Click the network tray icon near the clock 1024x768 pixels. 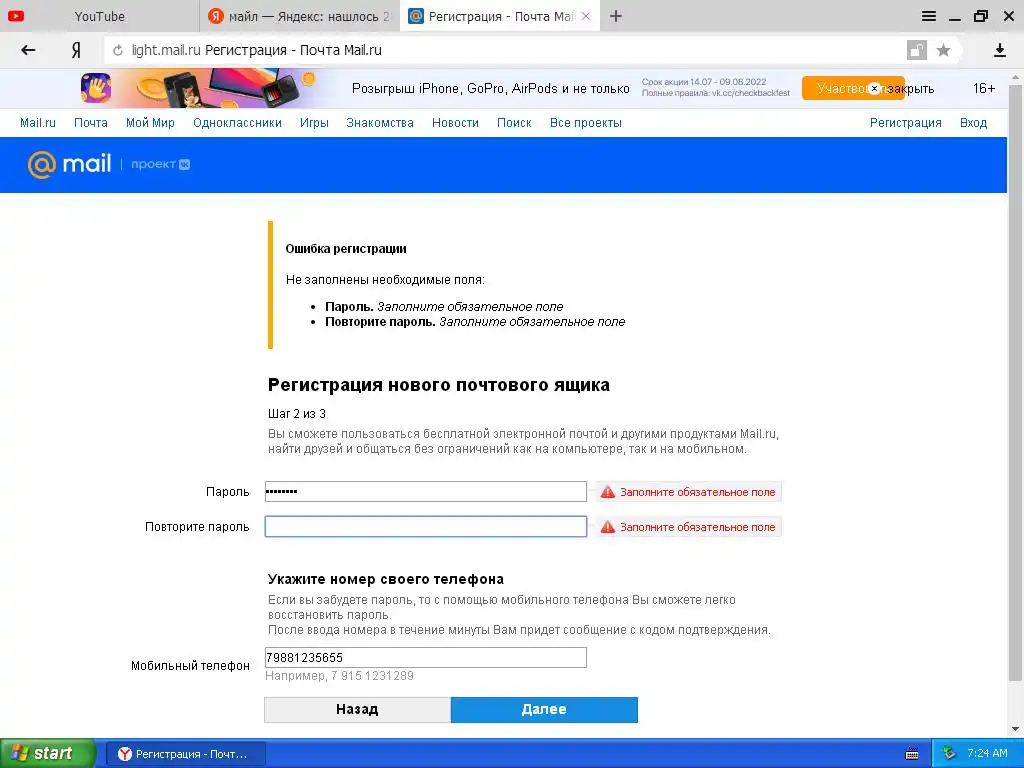(x=950, y=754)
